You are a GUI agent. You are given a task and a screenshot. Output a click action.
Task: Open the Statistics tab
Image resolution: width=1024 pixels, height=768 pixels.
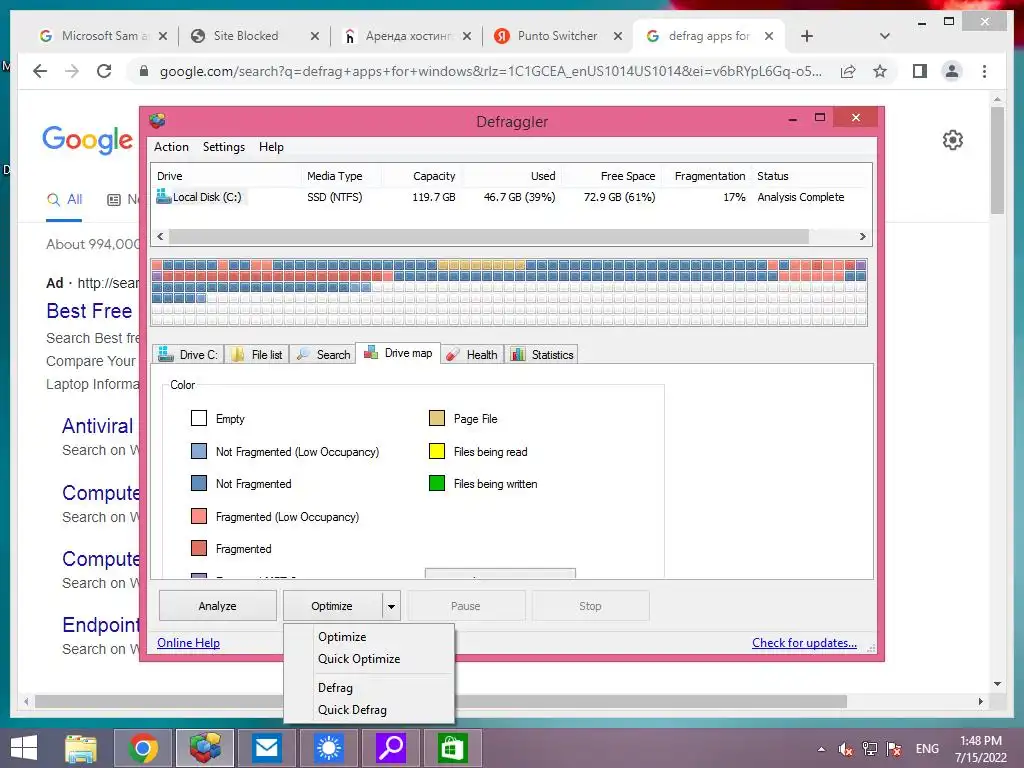pyautogui.click(x=542, y=355)
